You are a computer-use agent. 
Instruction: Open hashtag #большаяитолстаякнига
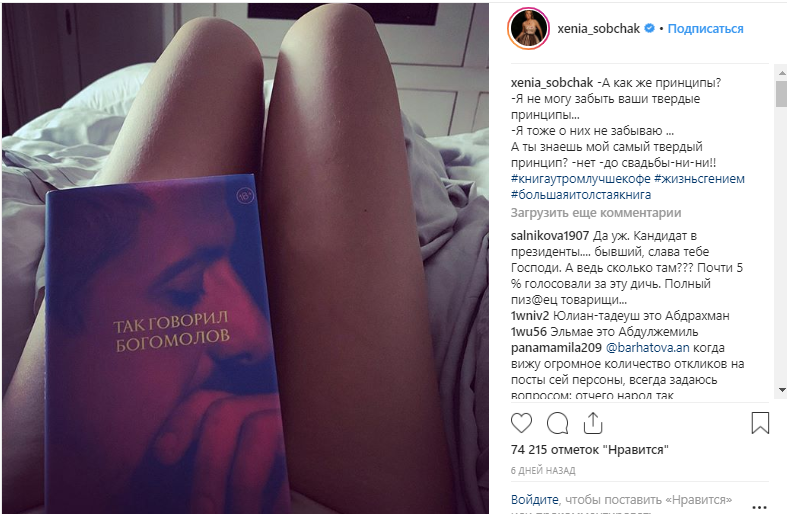(581, 195)
